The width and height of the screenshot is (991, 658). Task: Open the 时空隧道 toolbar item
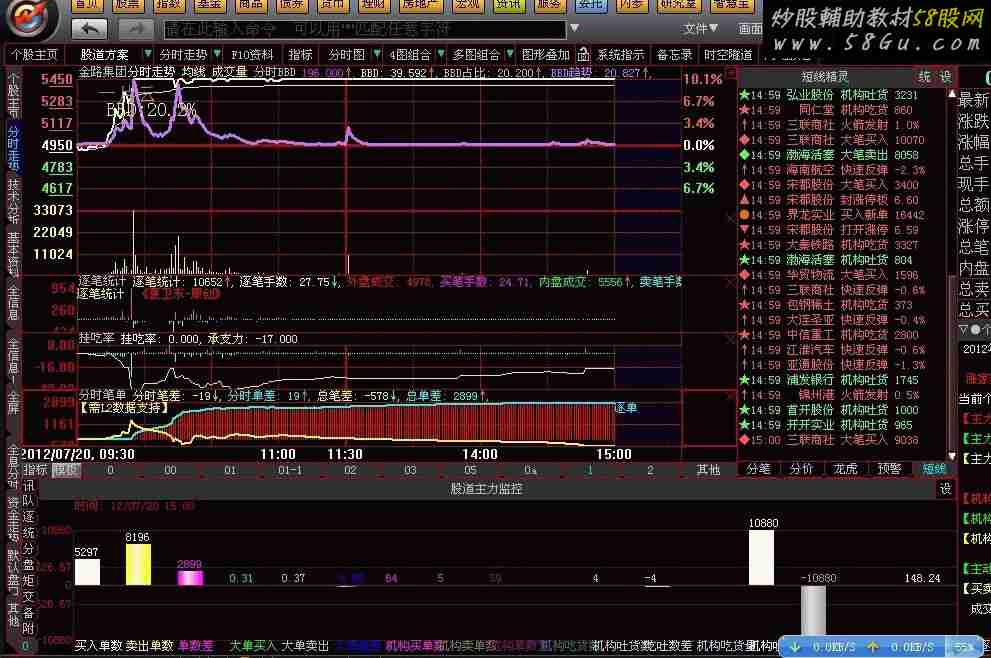click(x=728, y=55)
